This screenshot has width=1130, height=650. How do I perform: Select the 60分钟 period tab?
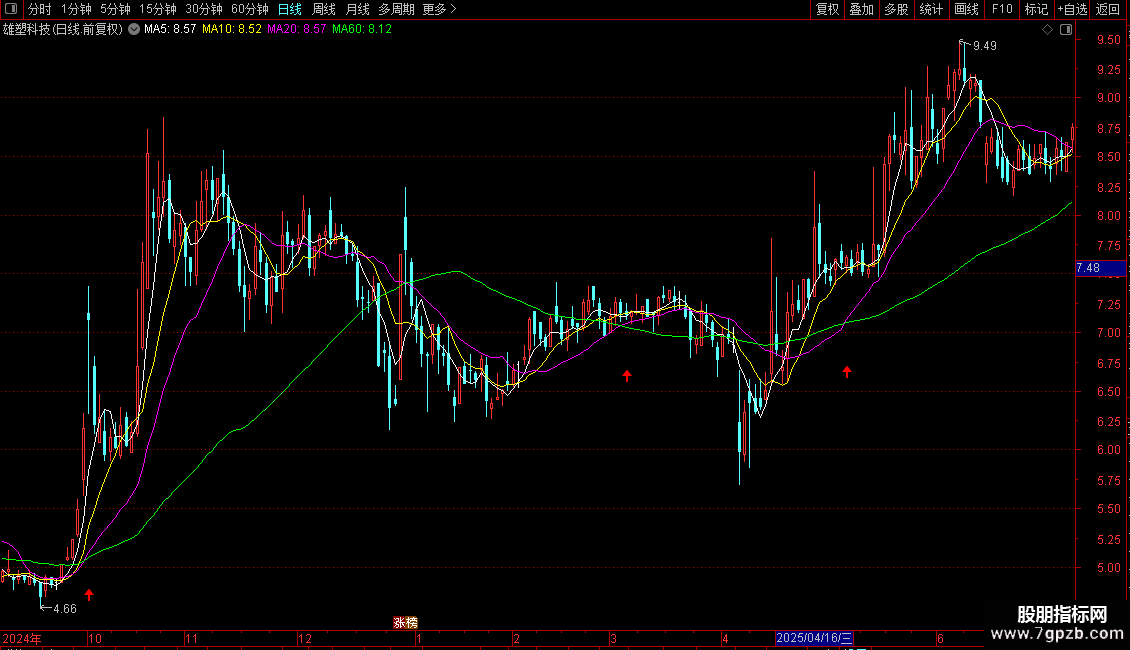(250, 9)
